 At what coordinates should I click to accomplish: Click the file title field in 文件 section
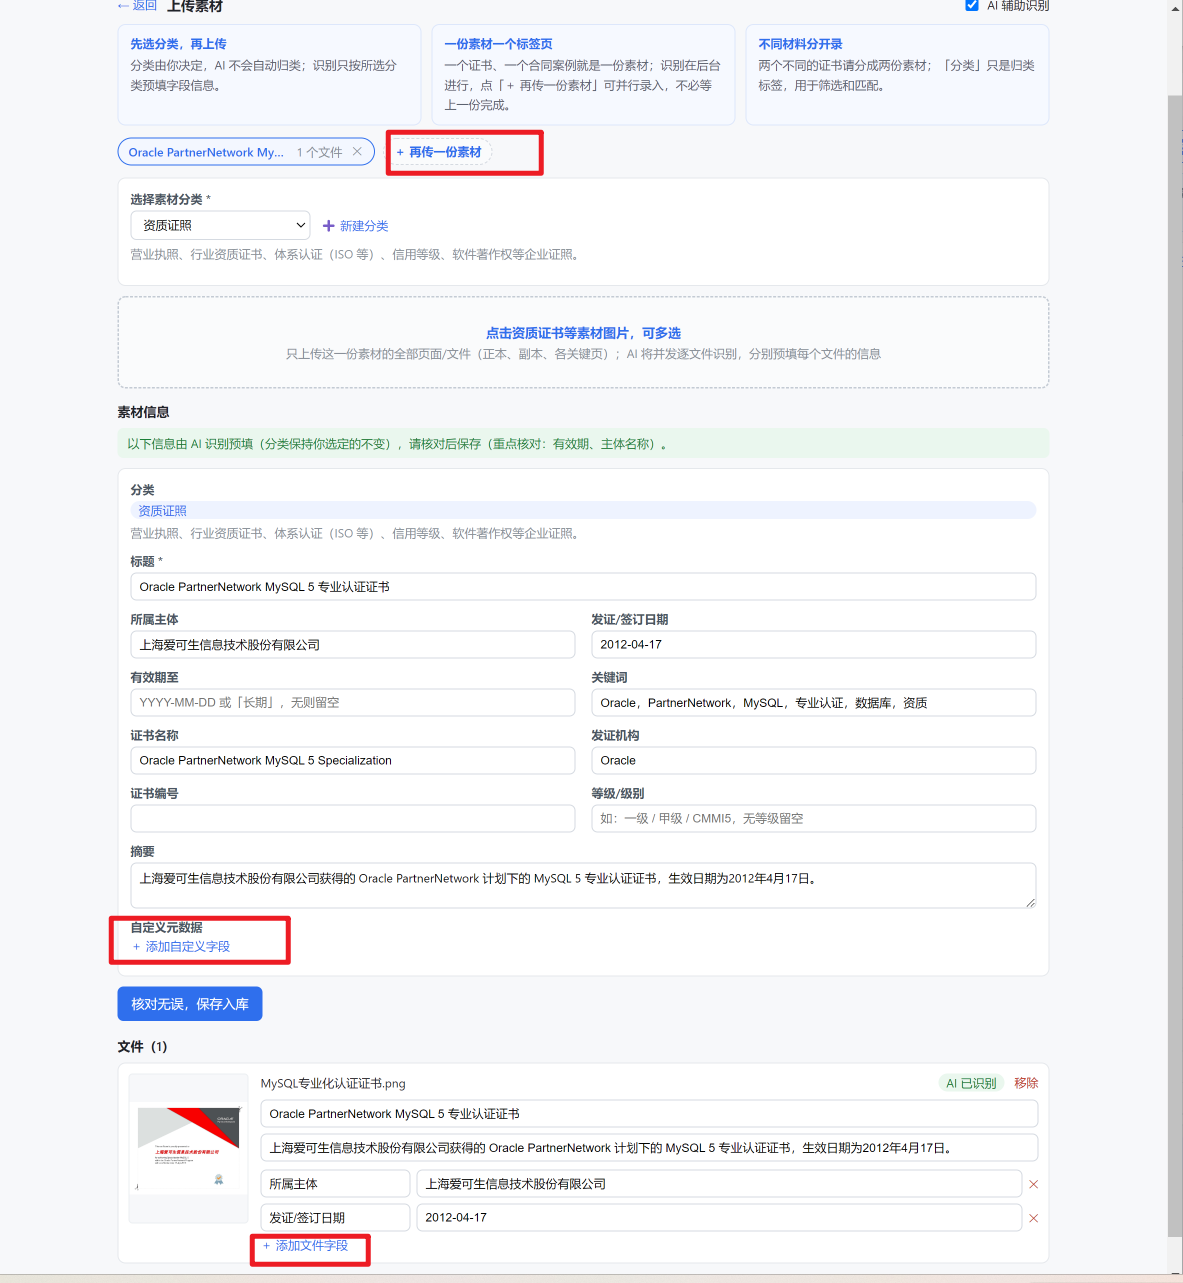649,1114
